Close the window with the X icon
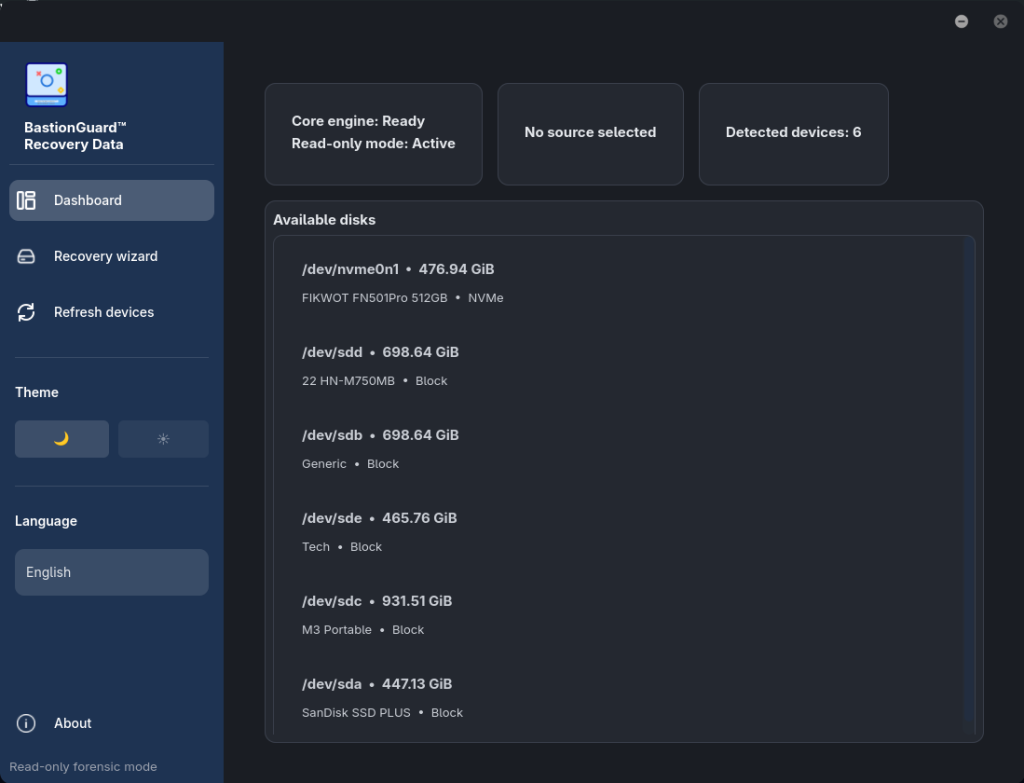Viewport: 1024px width, 783px height. pos(1000,22)
